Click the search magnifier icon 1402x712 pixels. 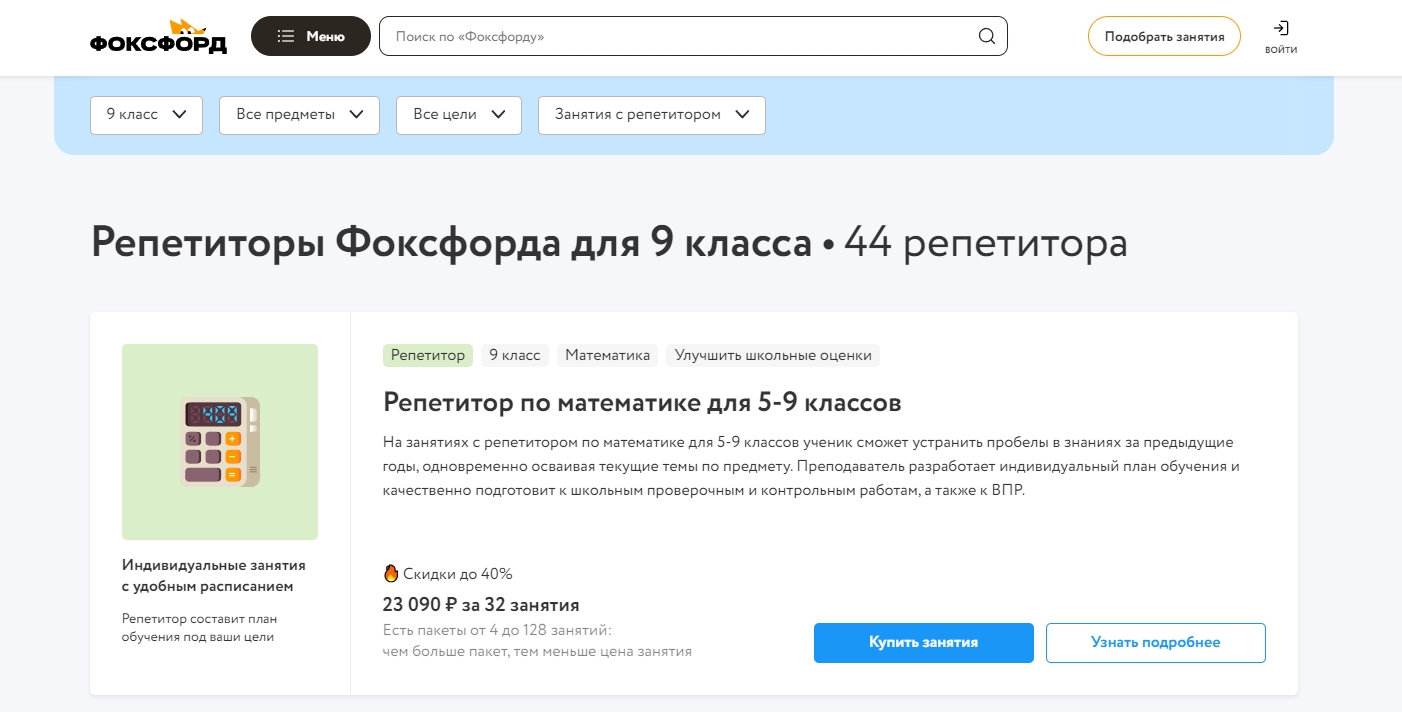click(x=986, y=36)
